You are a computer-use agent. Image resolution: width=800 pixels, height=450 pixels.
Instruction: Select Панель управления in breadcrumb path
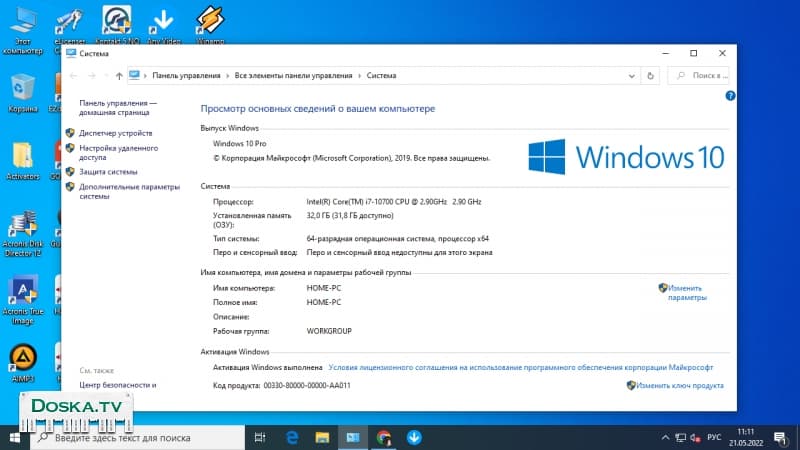point(186,75)
